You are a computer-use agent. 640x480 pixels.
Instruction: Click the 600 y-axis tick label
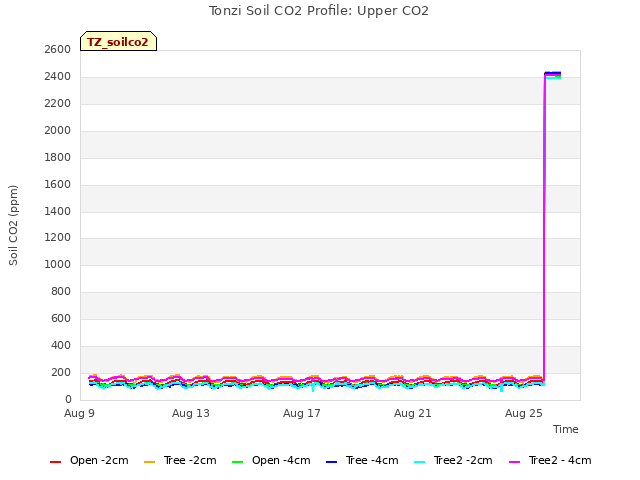tap(61, 318)
